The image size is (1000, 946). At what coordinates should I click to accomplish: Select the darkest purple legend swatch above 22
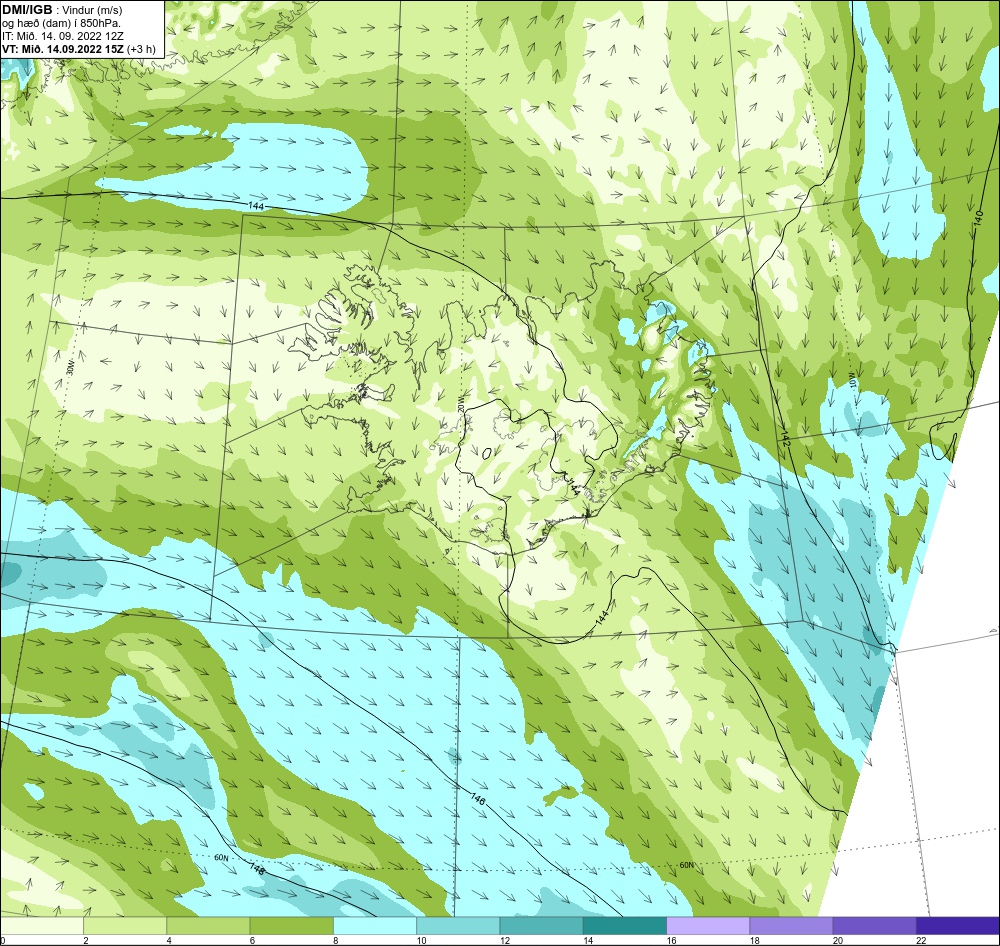click(958, 925)
